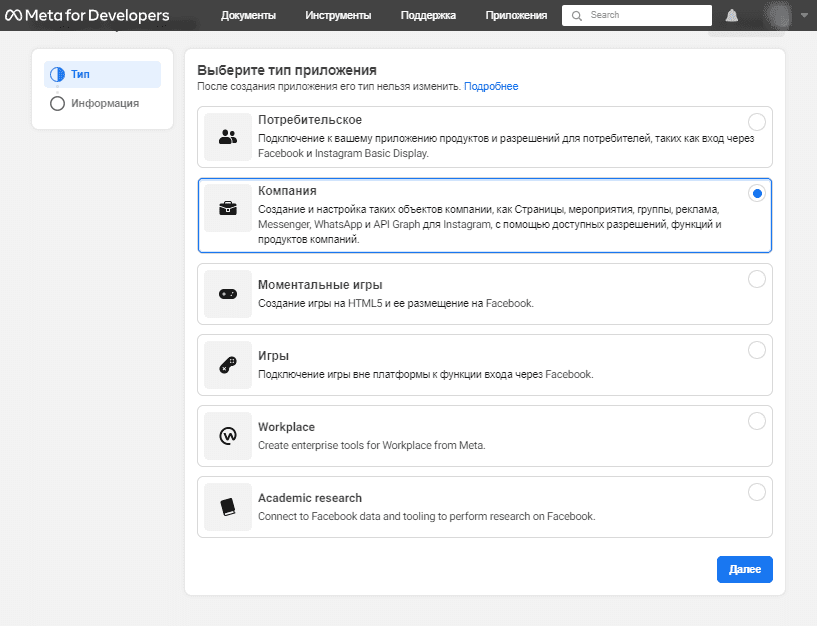Click the Academic research card title
Viewport: 817px width, 626px height.
coord(310,498)
